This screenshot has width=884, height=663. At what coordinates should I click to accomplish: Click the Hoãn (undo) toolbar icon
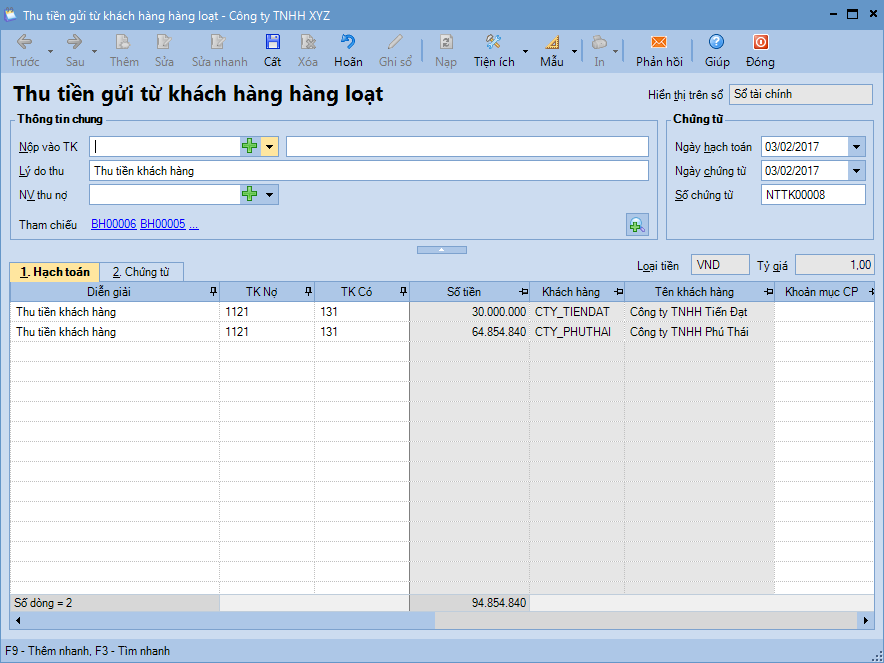[x=348, y=50]
